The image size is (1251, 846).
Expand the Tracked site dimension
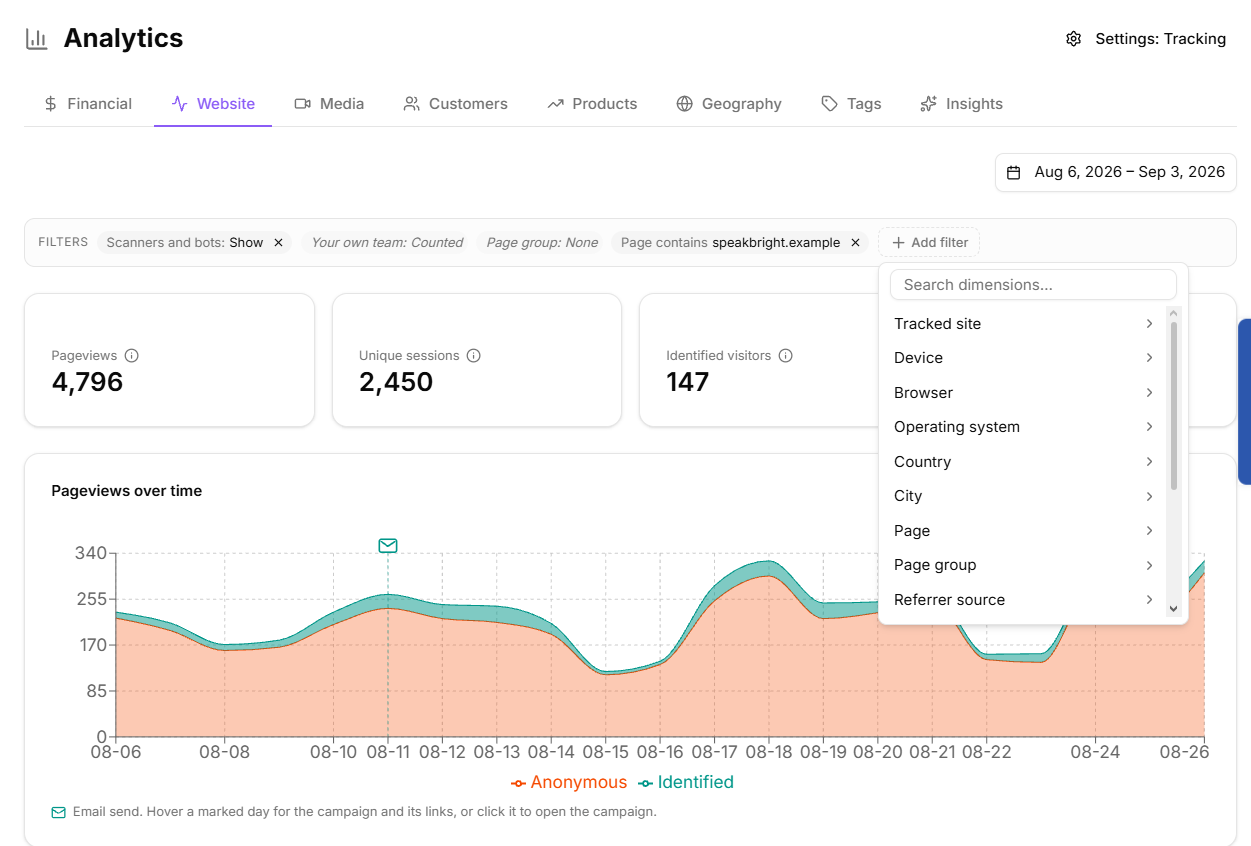[x=1024, y=324]
